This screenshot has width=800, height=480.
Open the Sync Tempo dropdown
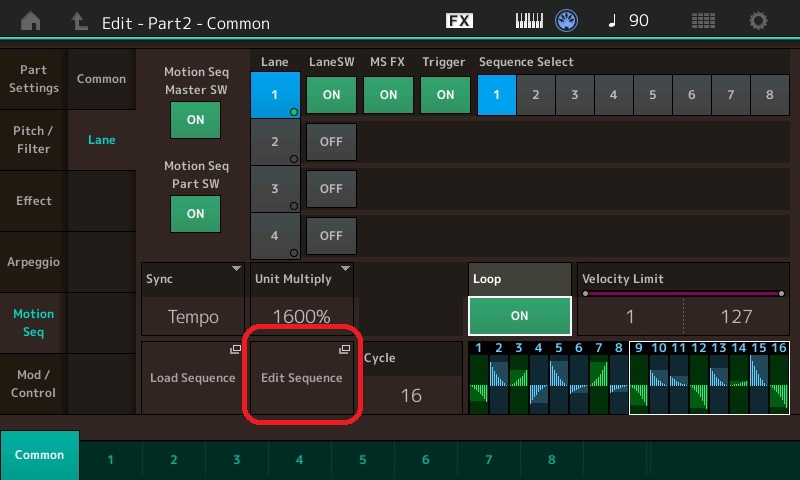pos(193,301)
